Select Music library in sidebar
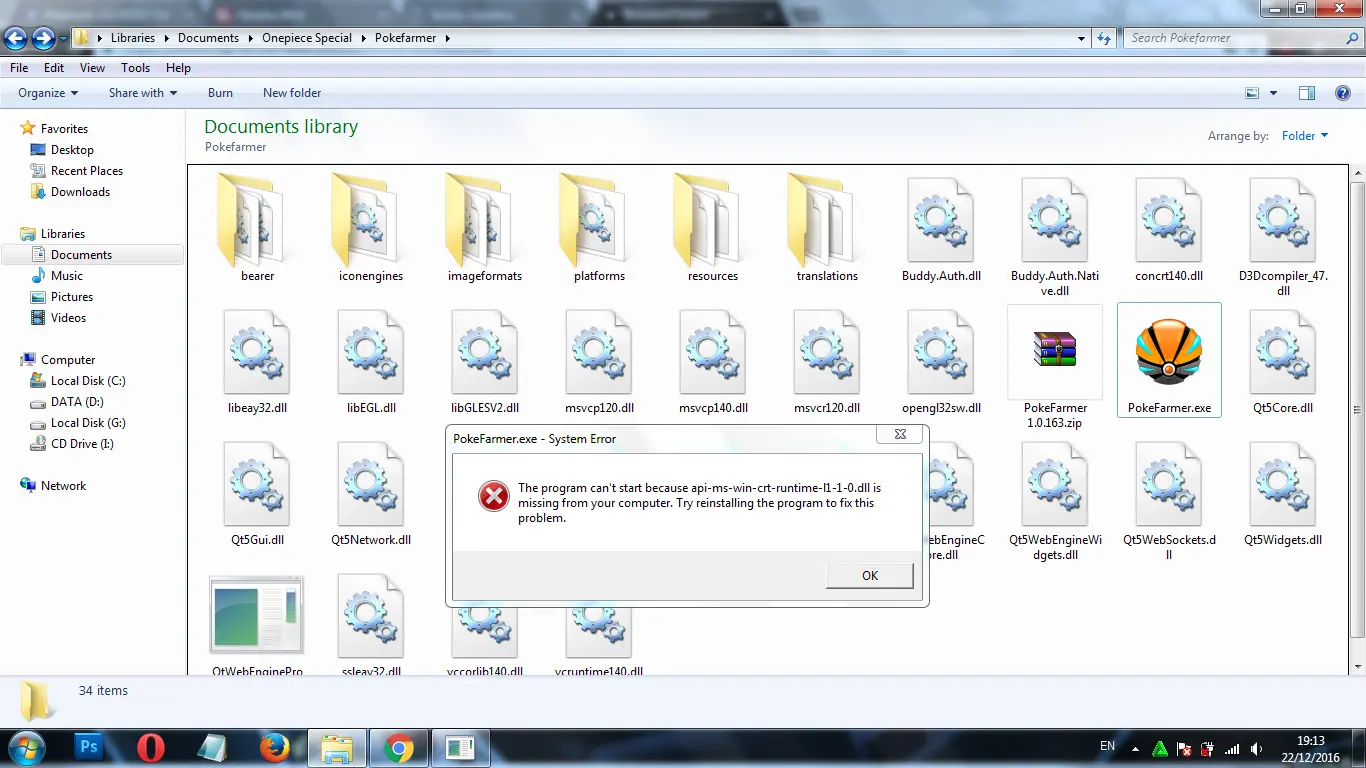The height and width of the screenshot is (768, 1366). tap(67, 276)
